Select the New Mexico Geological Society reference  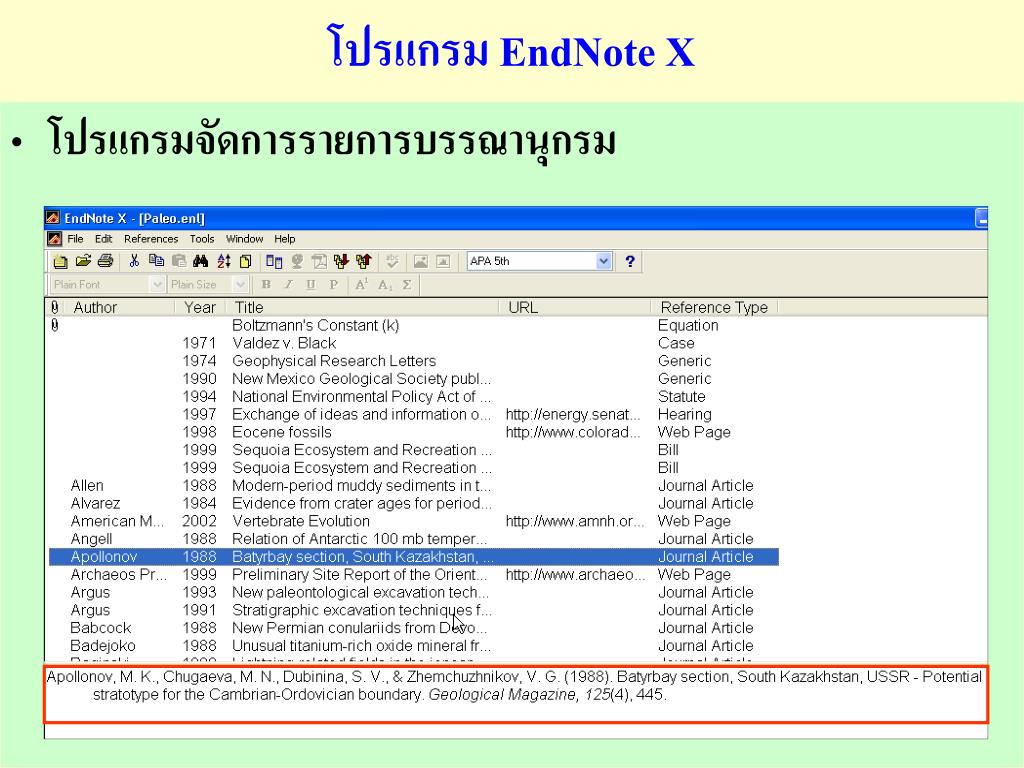(414, 379)
